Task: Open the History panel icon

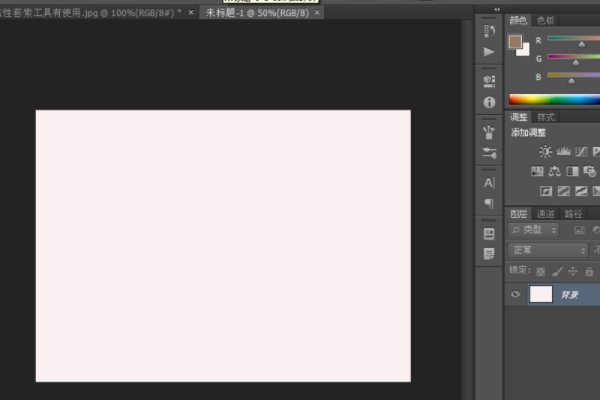Action: tap(489, 30)
